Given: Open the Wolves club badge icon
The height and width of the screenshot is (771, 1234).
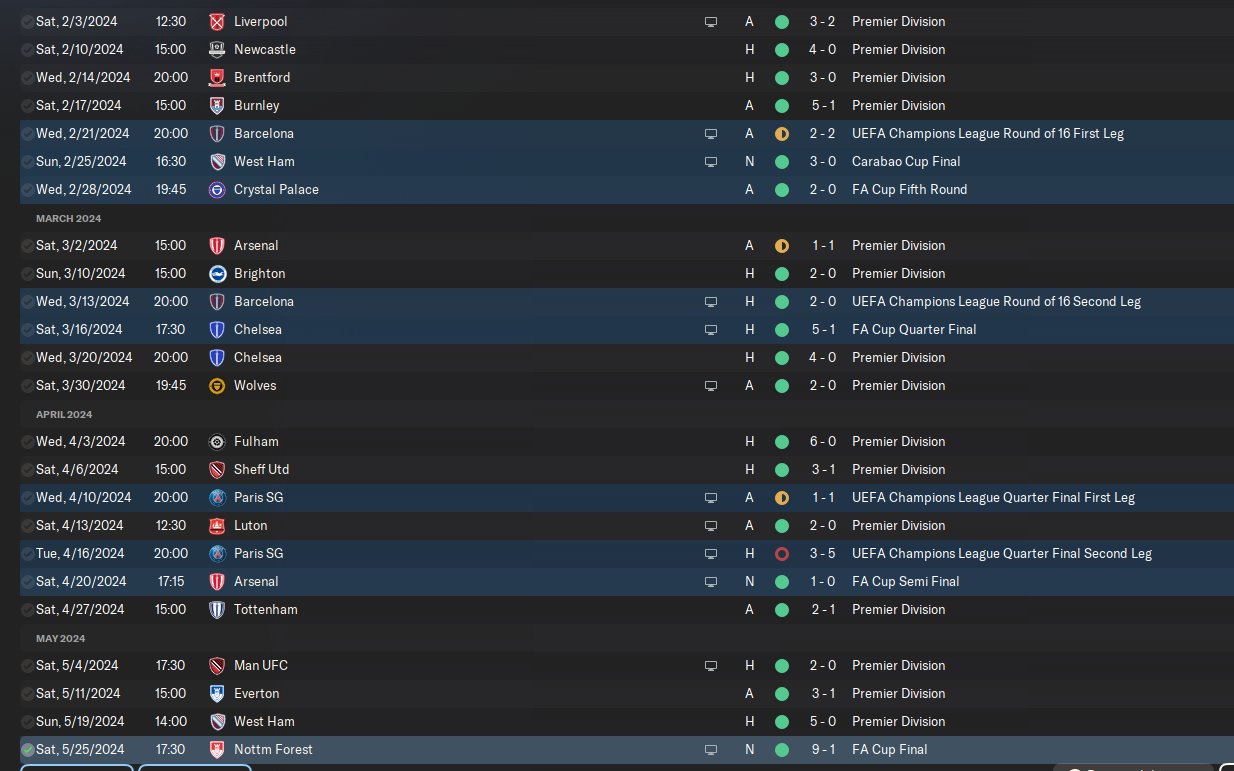Looking at the screenshot, I should (217, 385).
